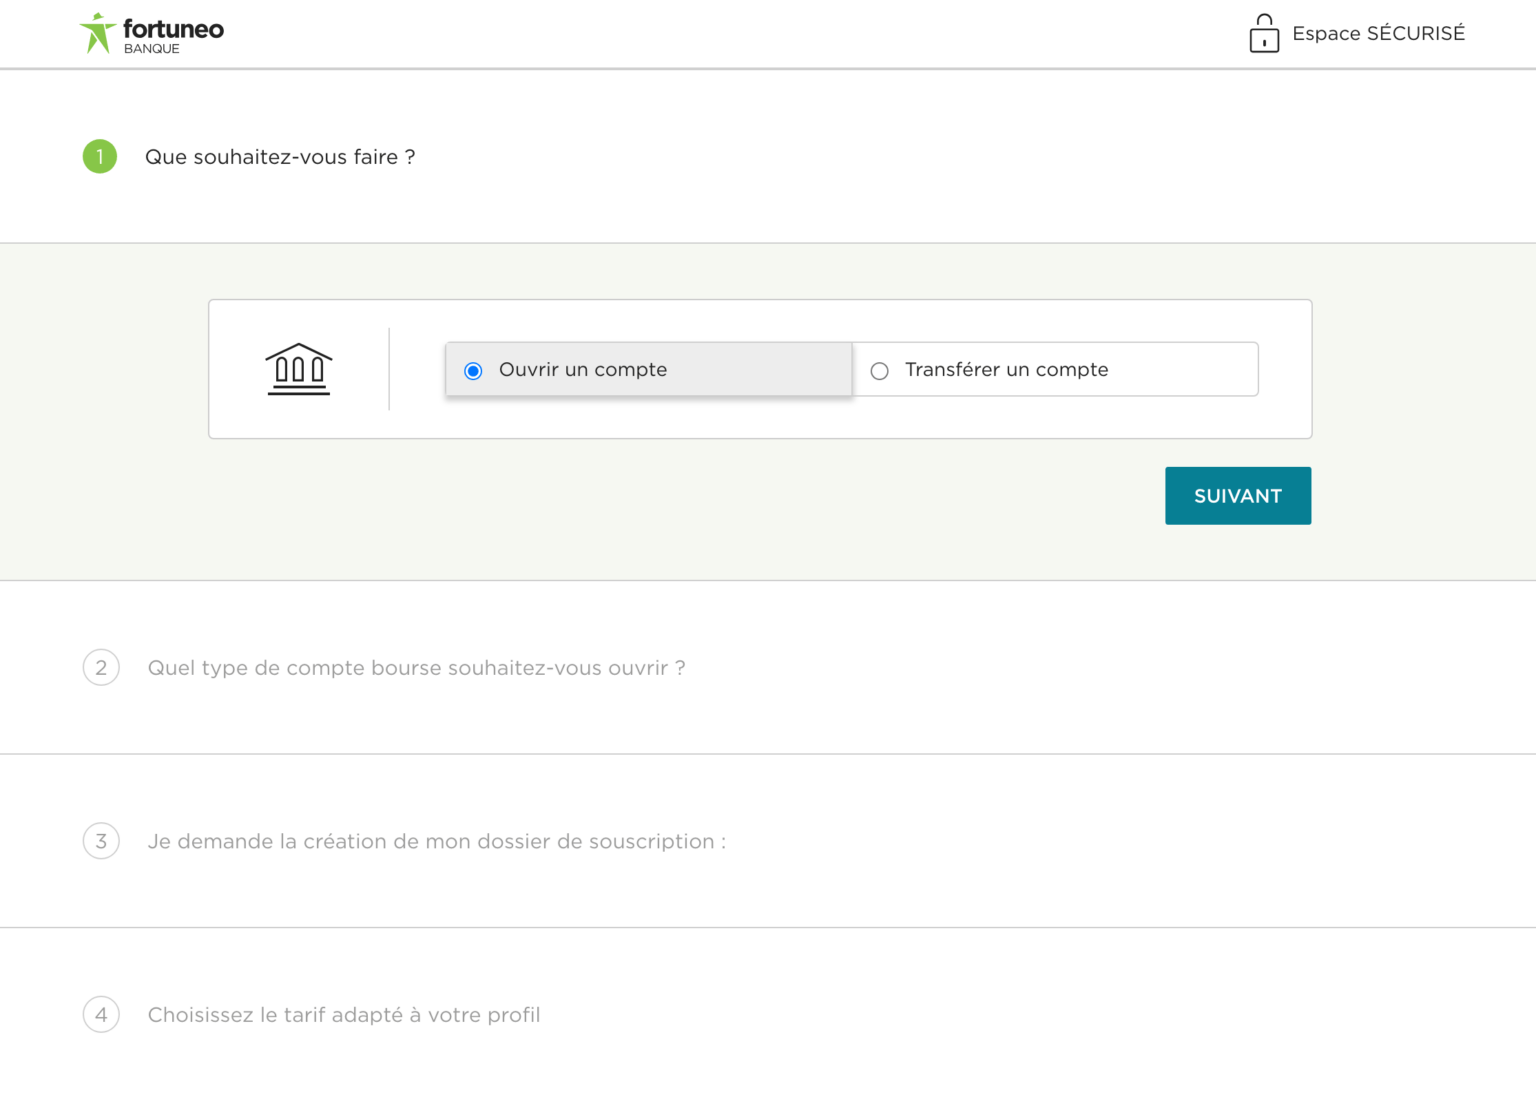Expand the 'Que souhaitez-vous faire ?' section heading

point(280,157)
